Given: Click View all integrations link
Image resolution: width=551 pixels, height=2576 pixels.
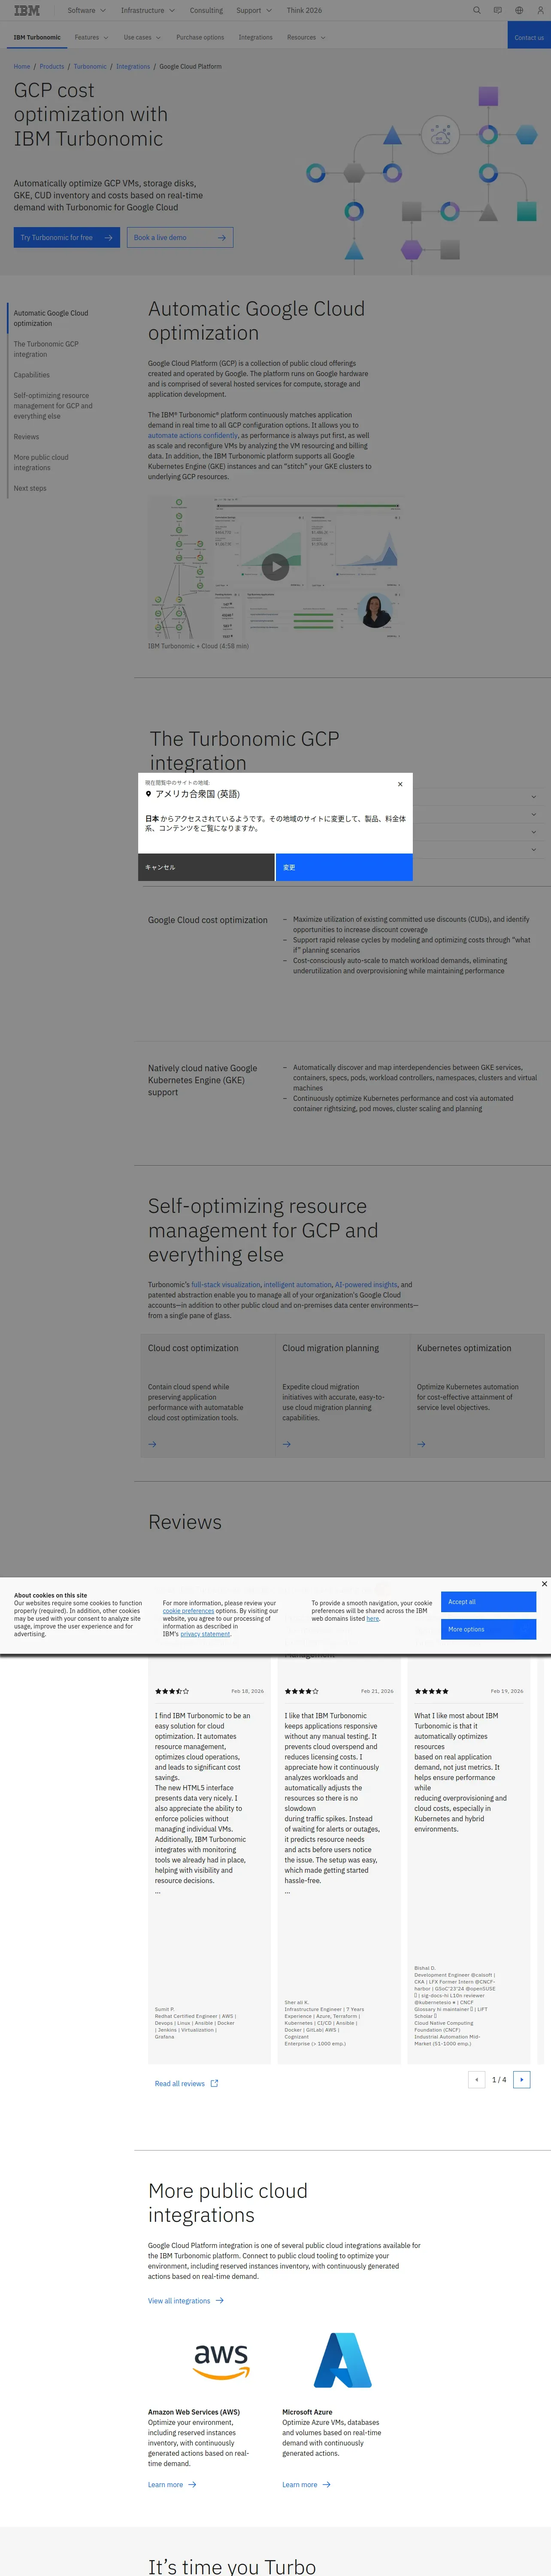Looking at the screenshot, I should point(186,2301).
